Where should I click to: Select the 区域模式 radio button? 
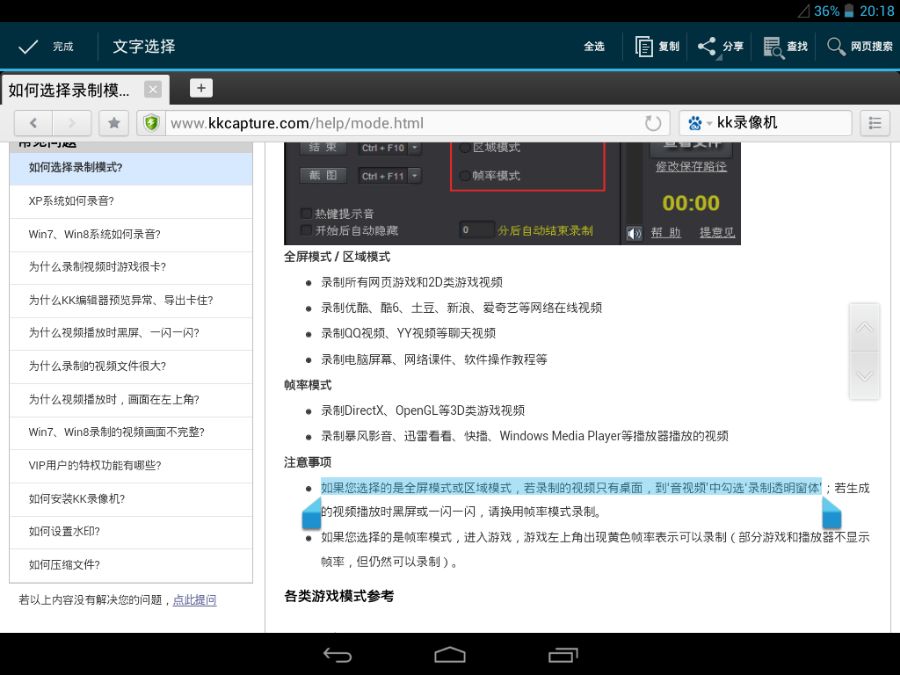point(465,148)
